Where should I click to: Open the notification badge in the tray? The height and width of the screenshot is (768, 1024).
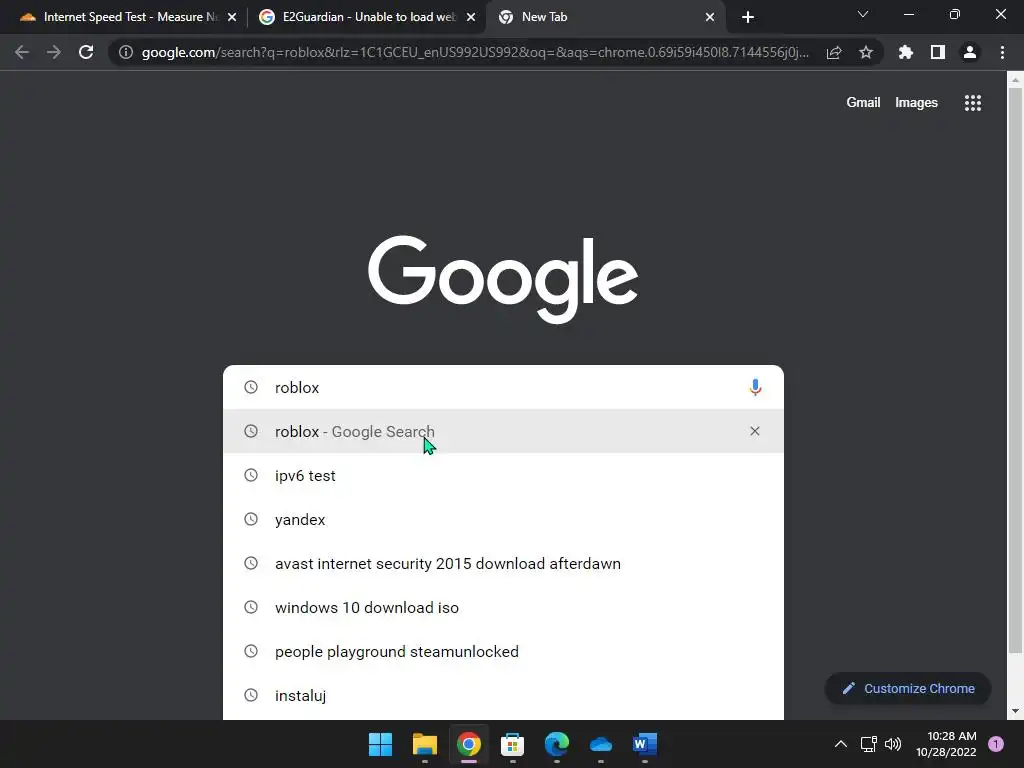[996, 744]
